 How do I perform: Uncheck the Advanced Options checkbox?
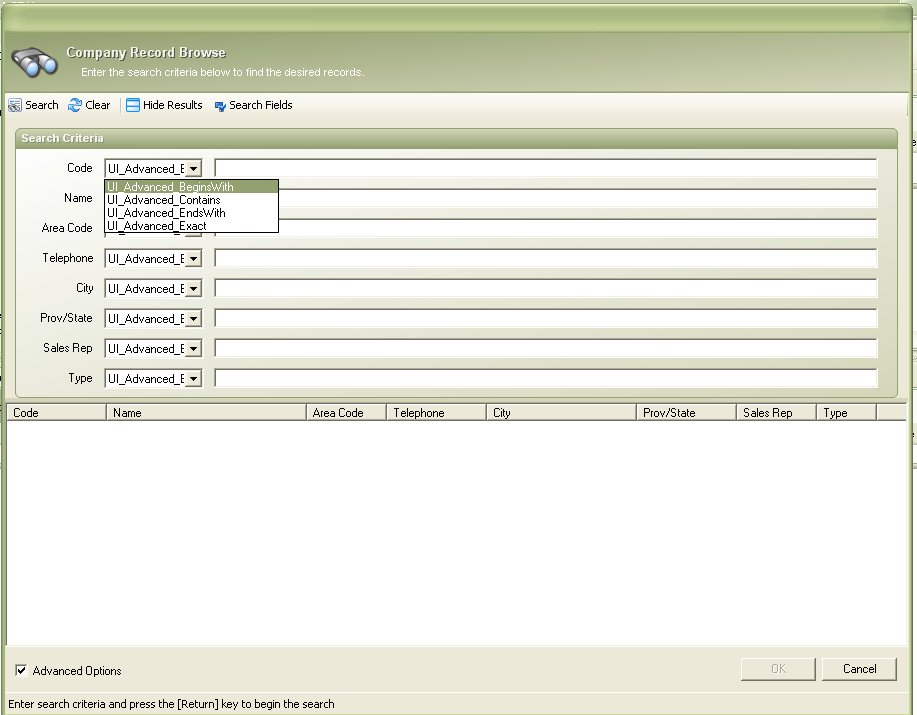(x=21, y=670)
